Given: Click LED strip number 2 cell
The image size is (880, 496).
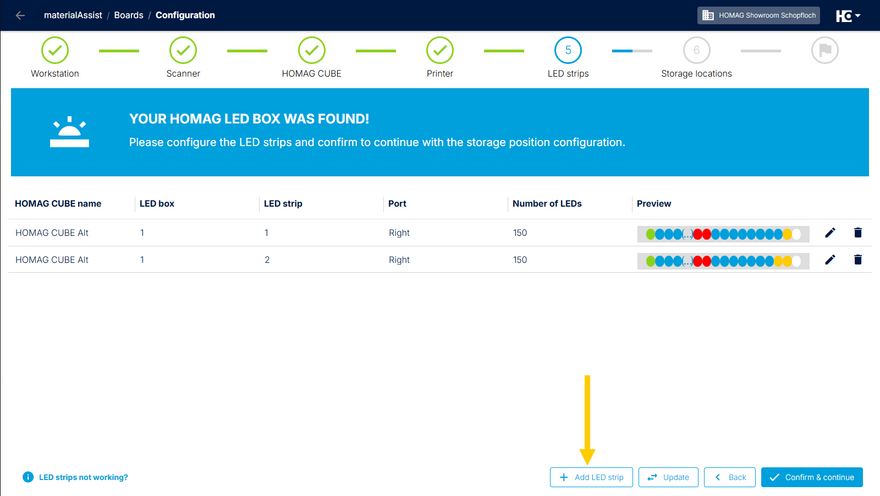Looking at the screenshot, I should (x=267, y=260).
